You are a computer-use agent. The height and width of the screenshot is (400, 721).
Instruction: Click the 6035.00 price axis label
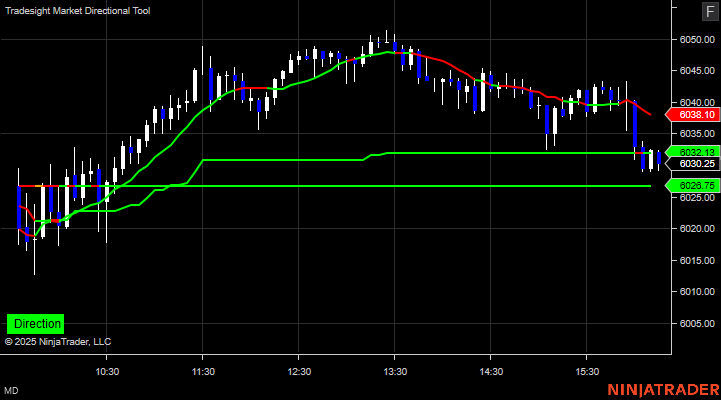click(x=697, y=134)
